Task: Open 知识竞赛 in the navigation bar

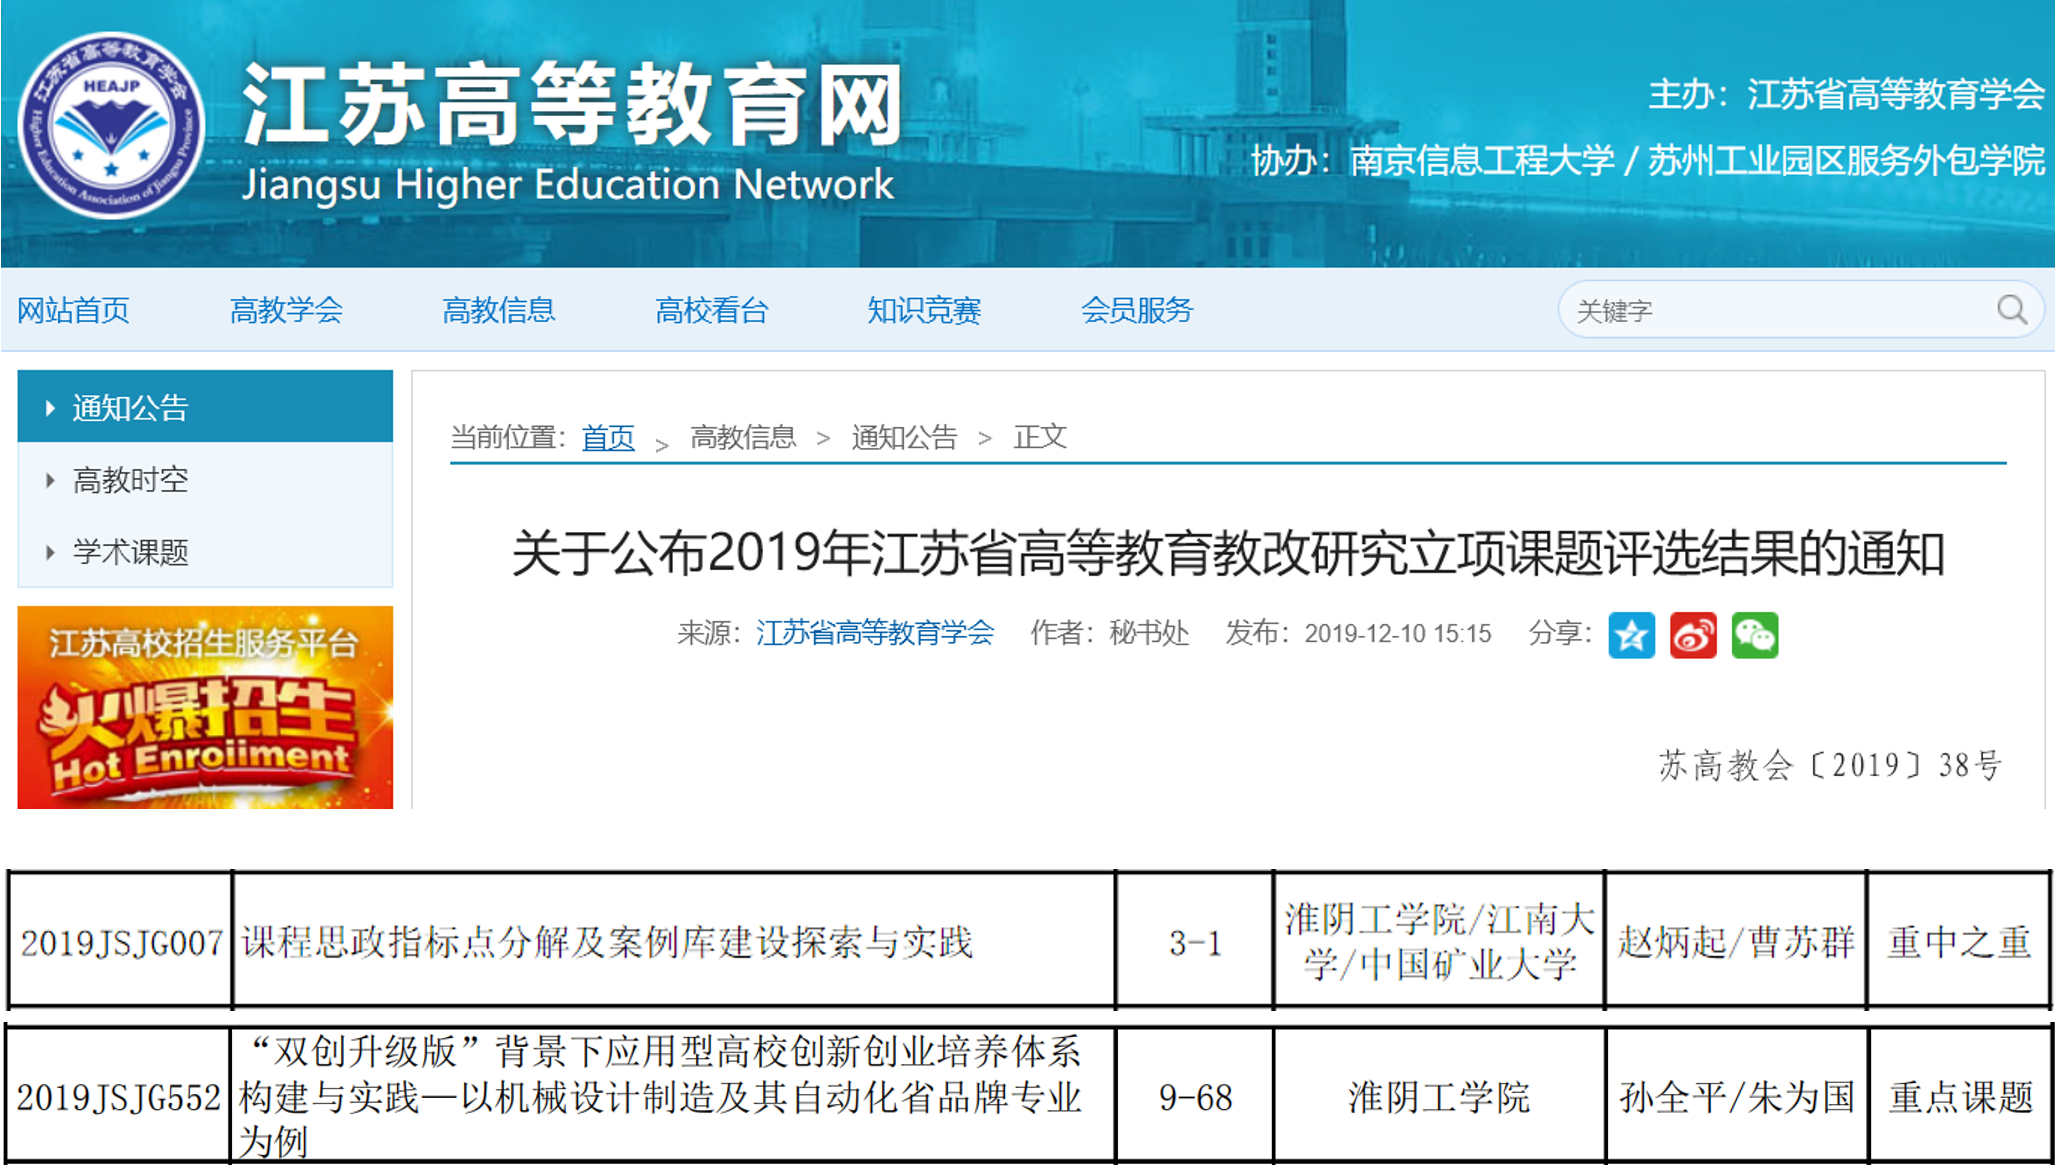Action: point(924,310)
